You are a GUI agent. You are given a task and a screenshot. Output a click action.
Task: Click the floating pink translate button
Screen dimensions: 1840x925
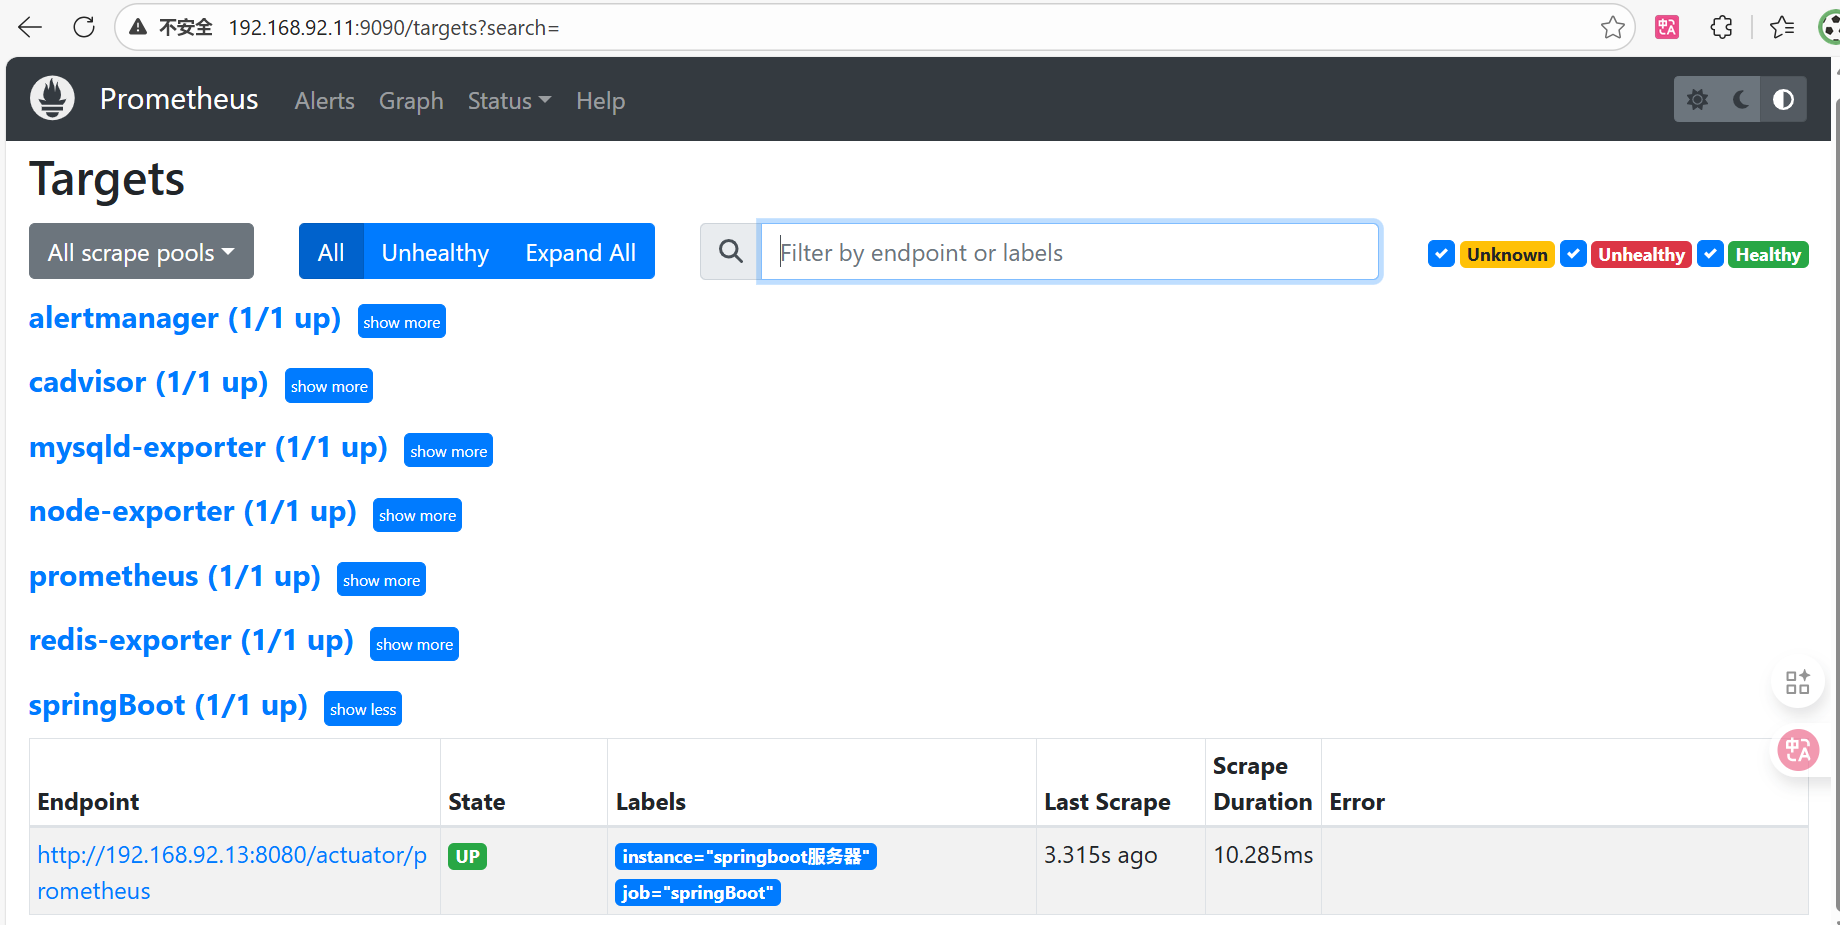tap(1798, 749)
